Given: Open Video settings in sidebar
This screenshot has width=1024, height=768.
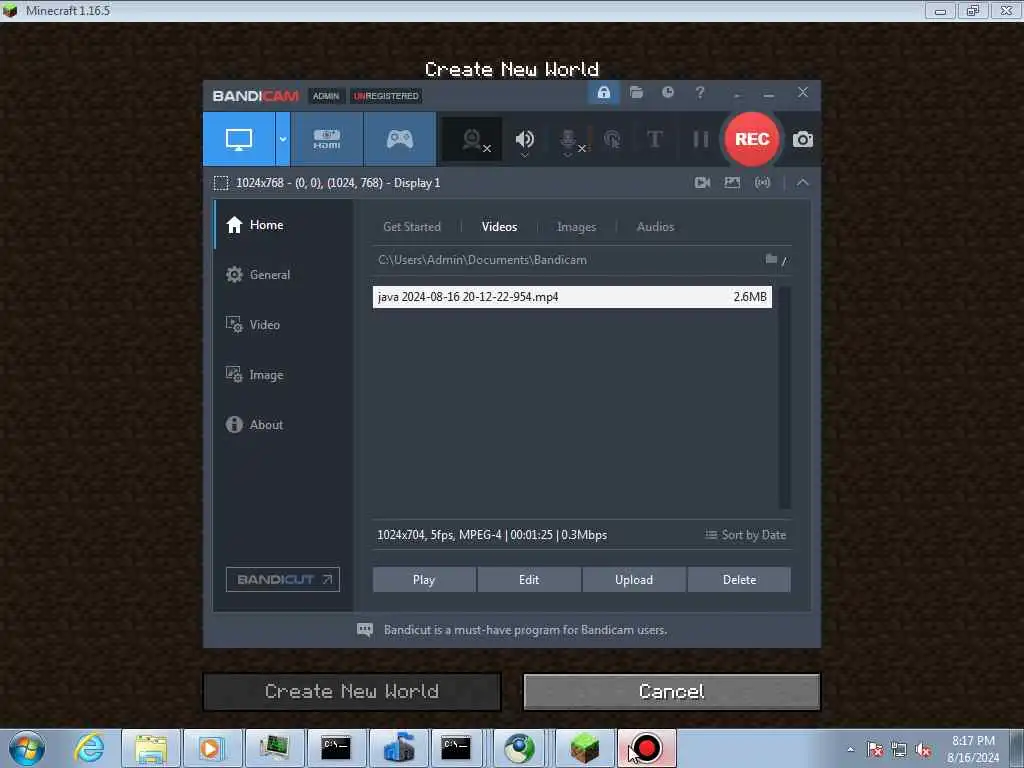Looking at the screenshot, I should (x=283, y=325).
